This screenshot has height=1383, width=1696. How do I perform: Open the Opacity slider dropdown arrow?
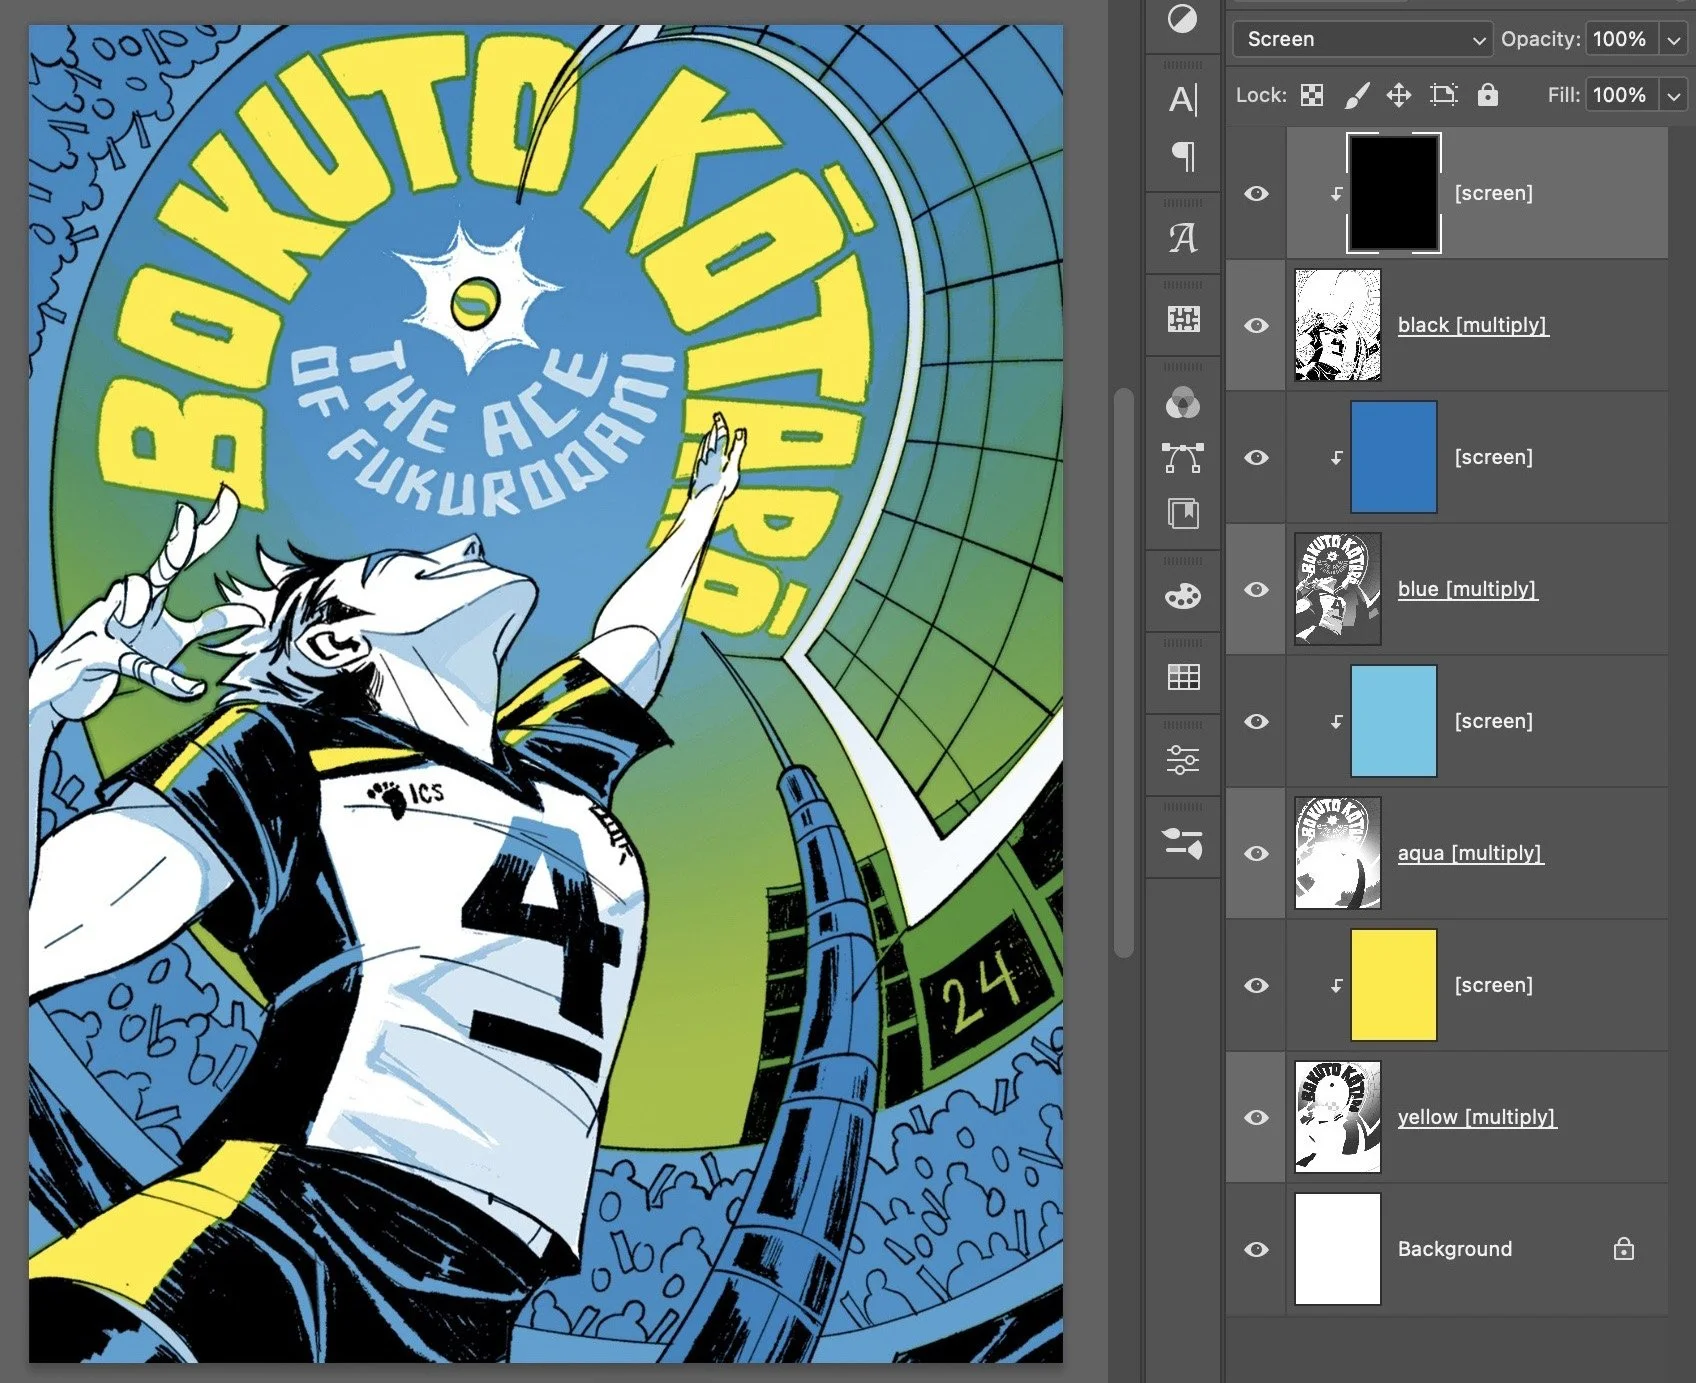click(1674, 39)
